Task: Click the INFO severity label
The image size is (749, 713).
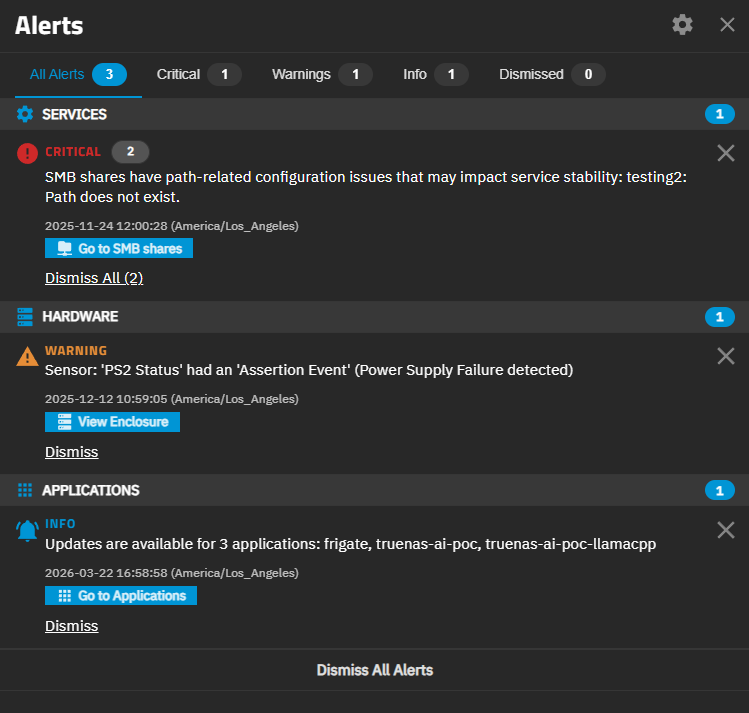Action: pyautogui.click(x=60, y=524)
